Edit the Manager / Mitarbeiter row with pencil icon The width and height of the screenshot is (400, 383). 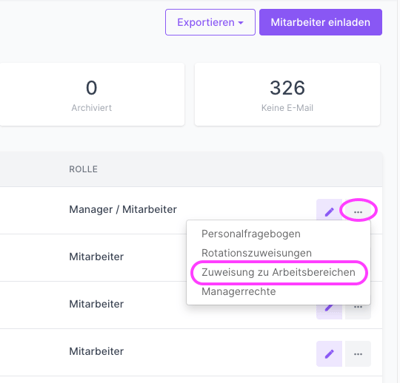(x=329, y=211)
